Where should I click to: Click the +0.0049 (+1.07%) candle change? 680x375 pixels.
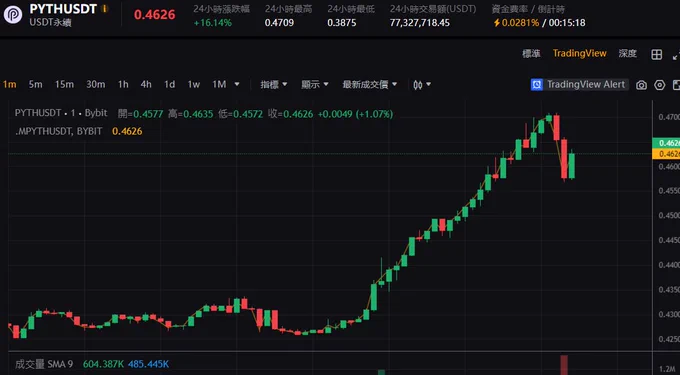click(355, 114)
